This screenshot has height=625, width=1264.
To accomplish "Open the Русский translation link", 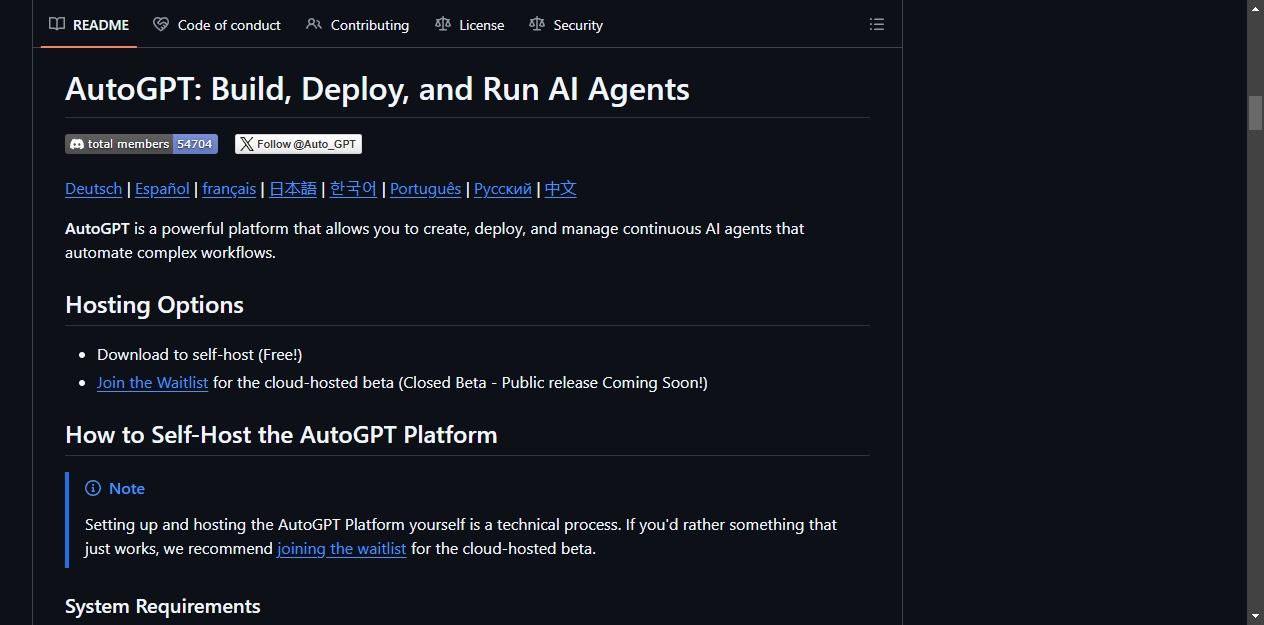I will click(x=503, y=189).
